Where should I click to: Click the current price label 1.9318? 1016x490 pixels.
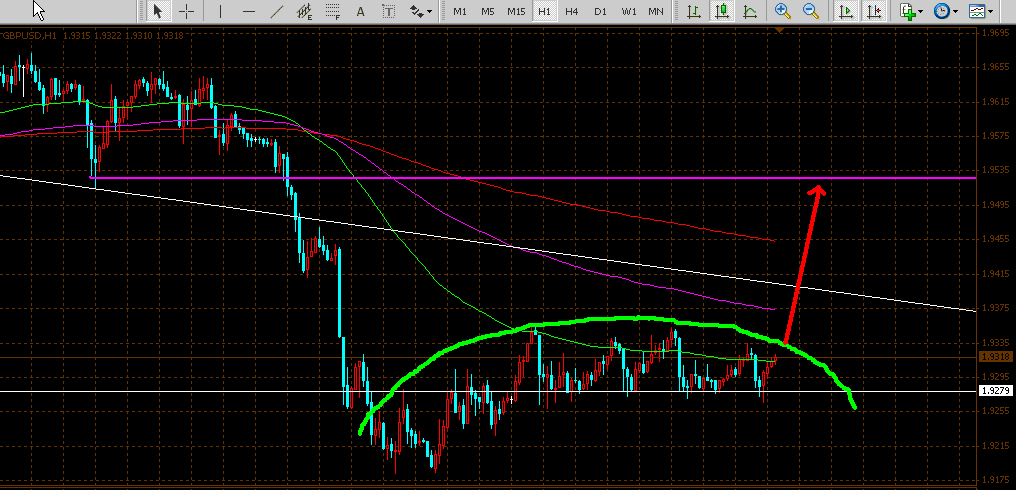996,357
